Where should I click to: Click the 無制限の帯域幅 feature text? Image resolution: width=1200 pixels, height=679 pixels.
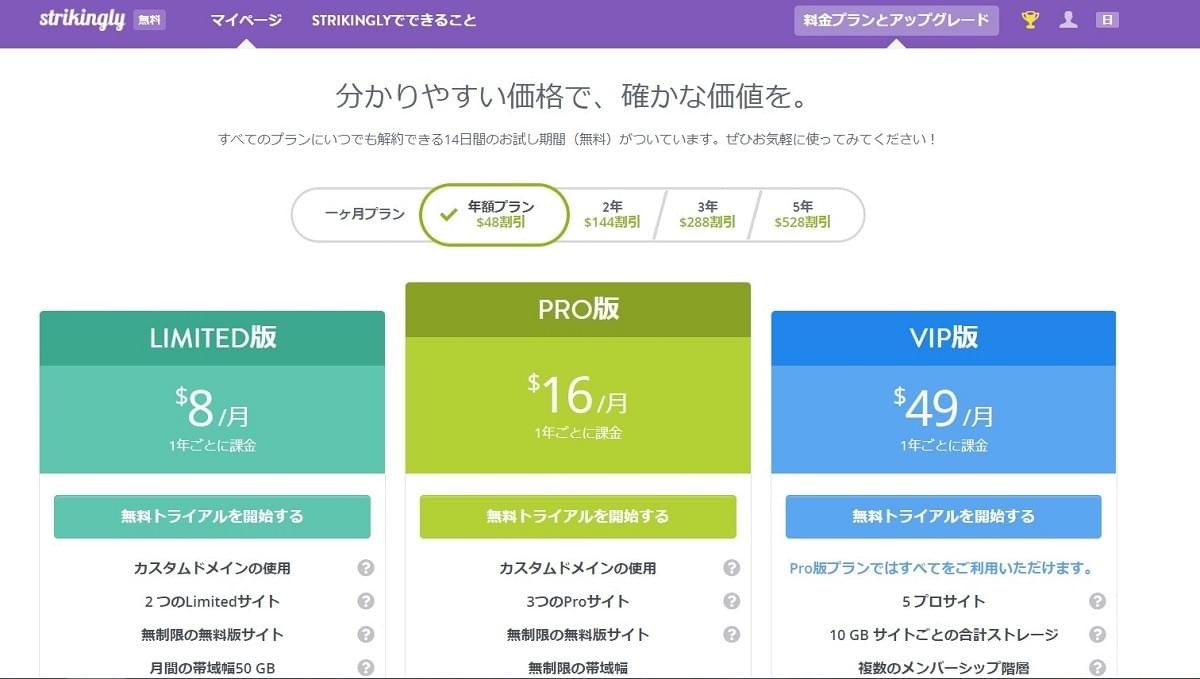578,667
